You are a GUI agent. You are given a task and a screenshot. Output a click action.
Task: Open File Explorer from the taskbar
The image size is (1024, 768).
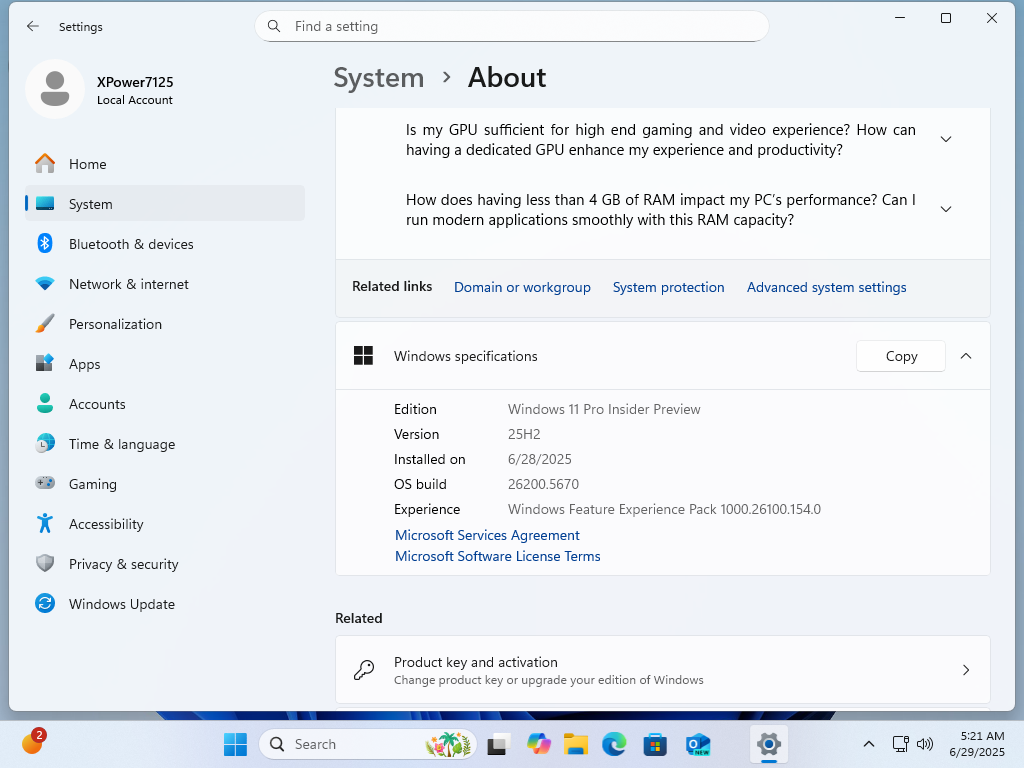(576, 744)
